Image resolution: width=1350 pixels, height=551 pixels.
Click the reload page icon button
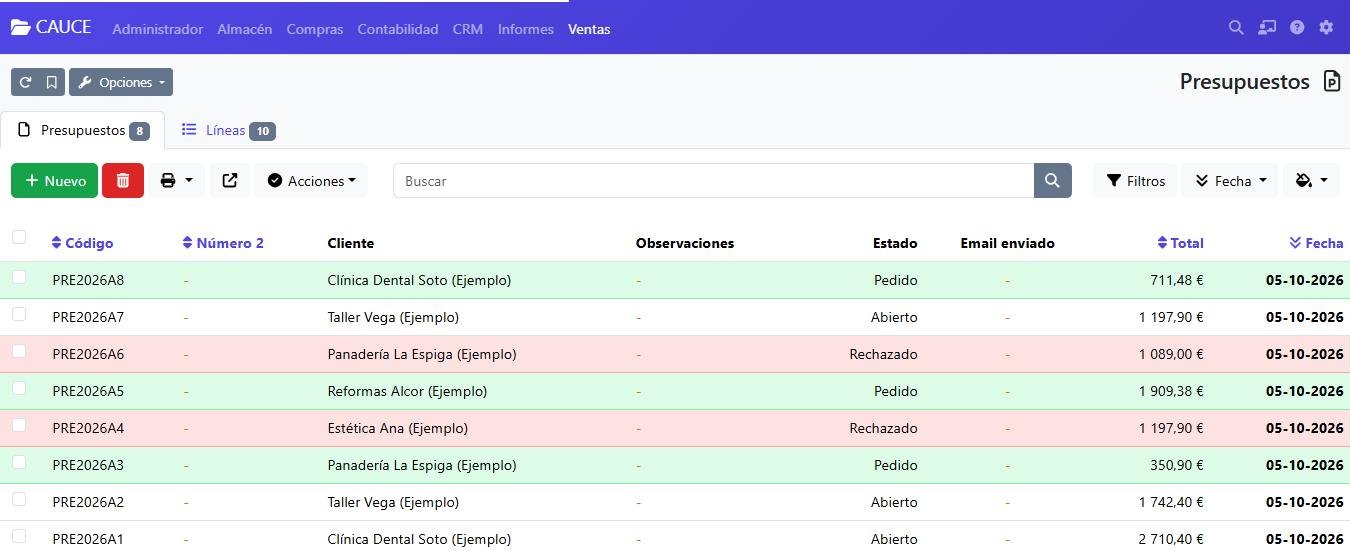pyautogui.click(x=25, y=82)
